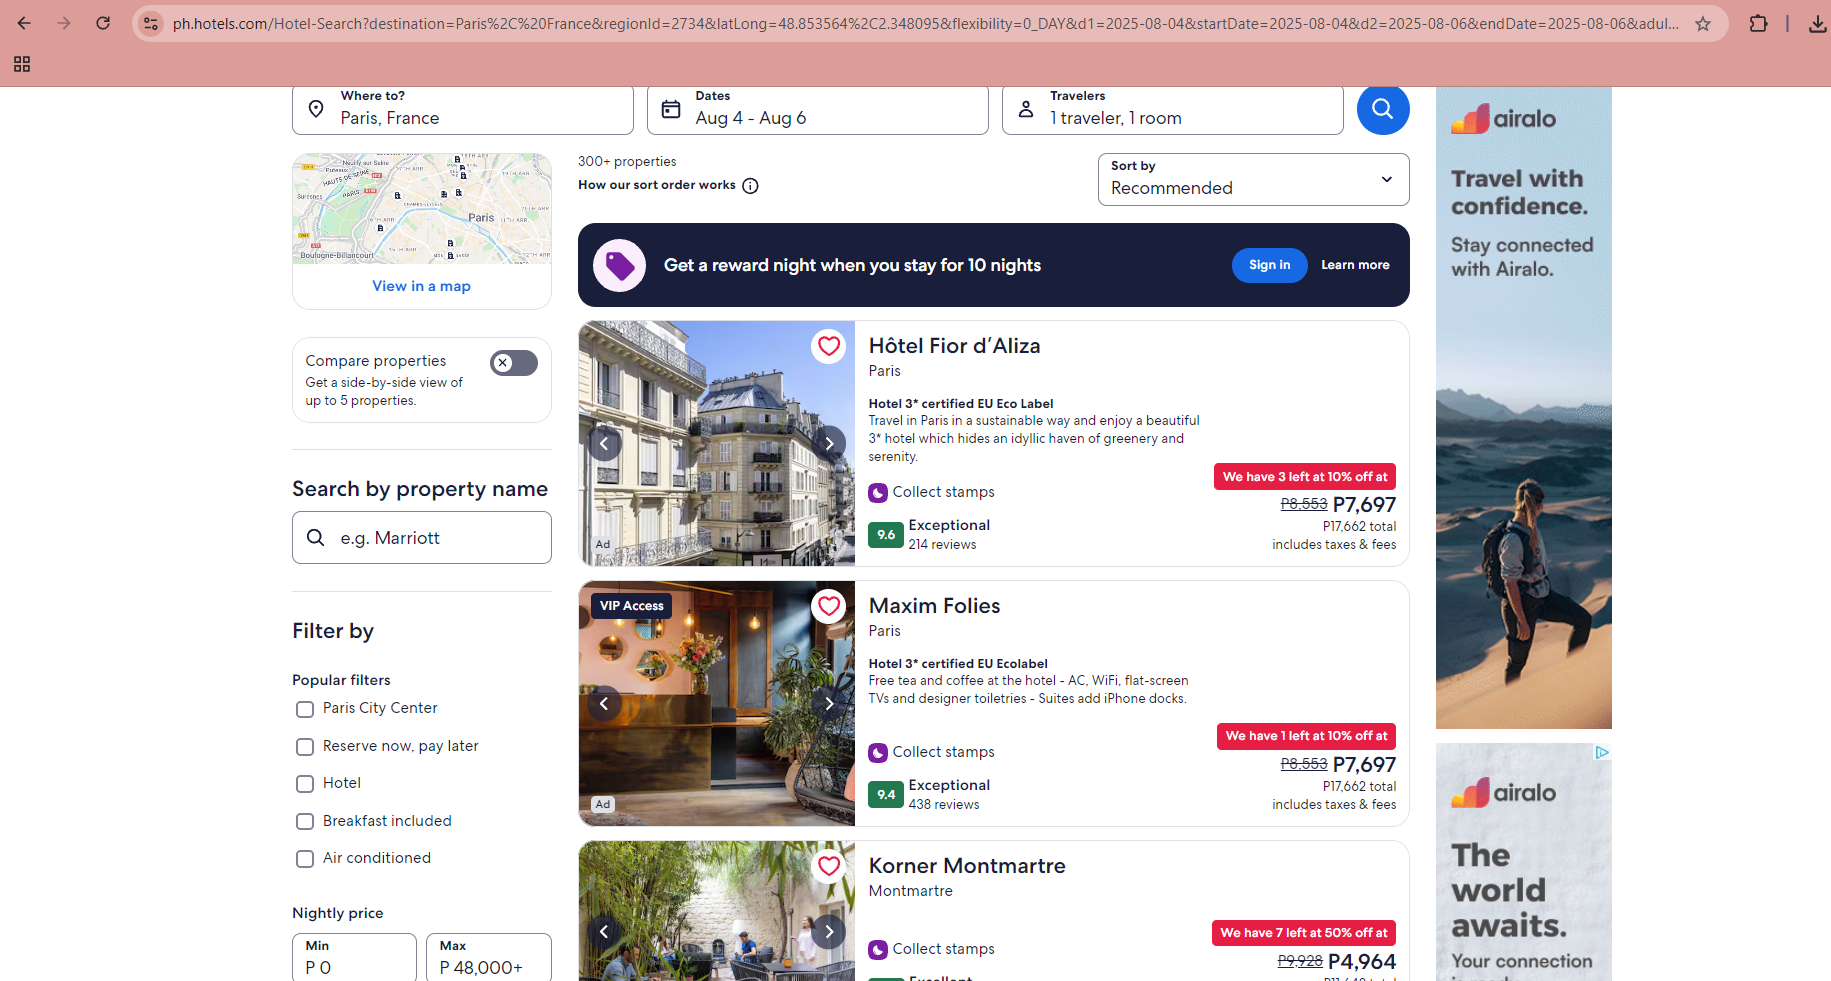Screen dimensions: 1831x981
Task: Open Travelers 1 traveler, 1 room selector
Action: [x=1173, y=109]
